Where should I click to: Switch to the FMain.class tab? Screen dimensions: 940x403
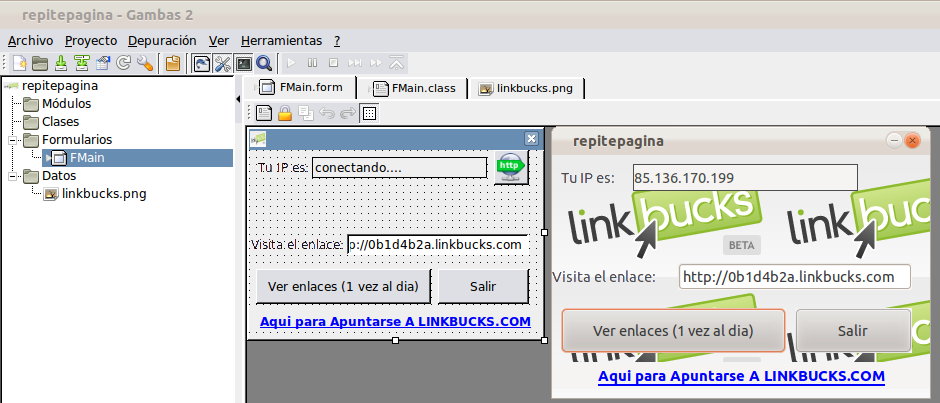[414, 89]
